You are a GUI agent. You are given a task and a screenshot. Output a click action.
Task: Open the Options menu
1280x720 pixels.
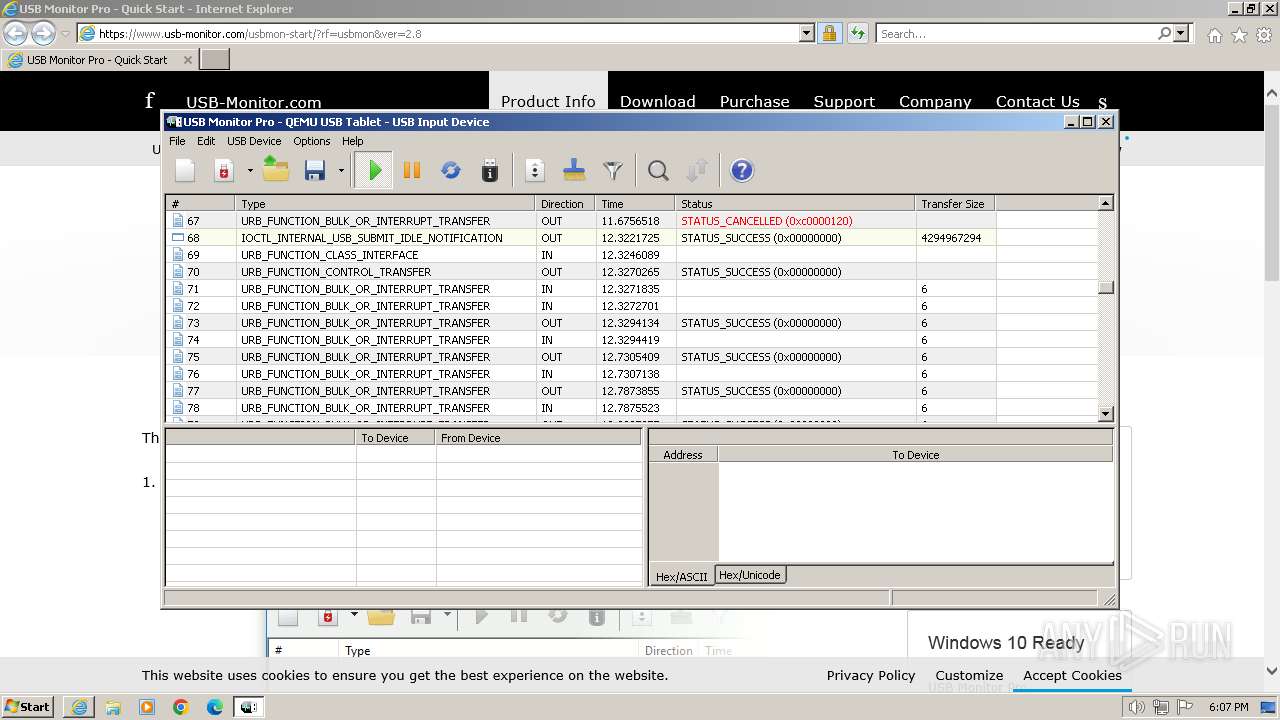[312, 141]
